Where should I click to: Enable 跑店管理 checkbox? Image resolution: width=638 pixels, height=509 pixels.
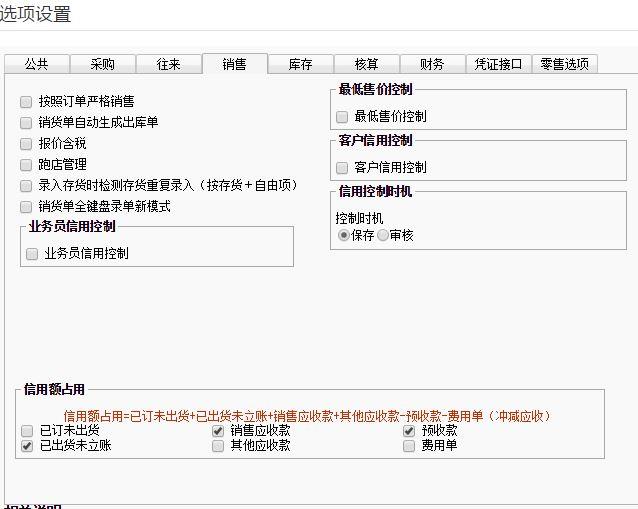[x=26, y=165]
